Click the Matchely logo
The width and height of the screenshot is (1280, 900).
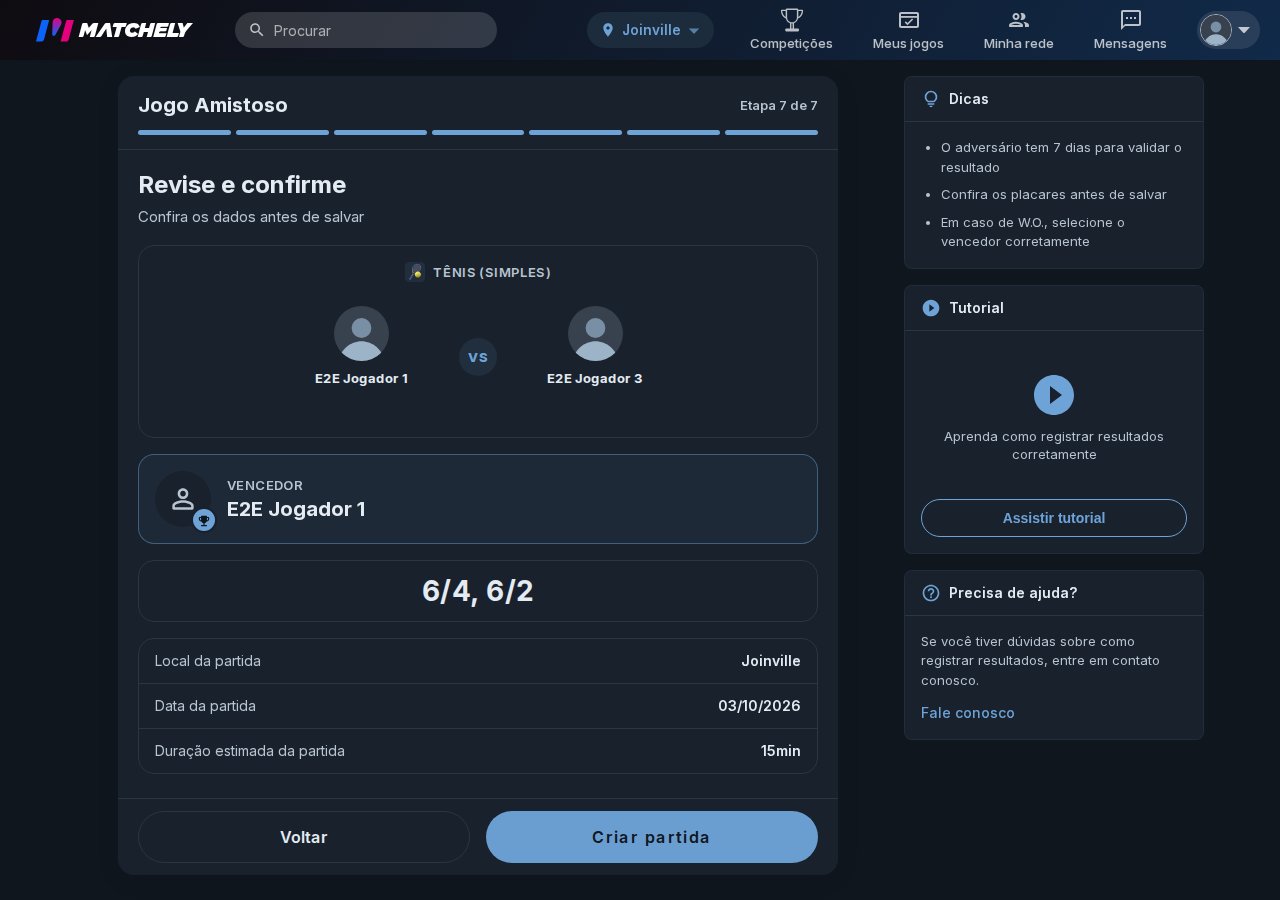pyautogui.click(x=114, y=30)
